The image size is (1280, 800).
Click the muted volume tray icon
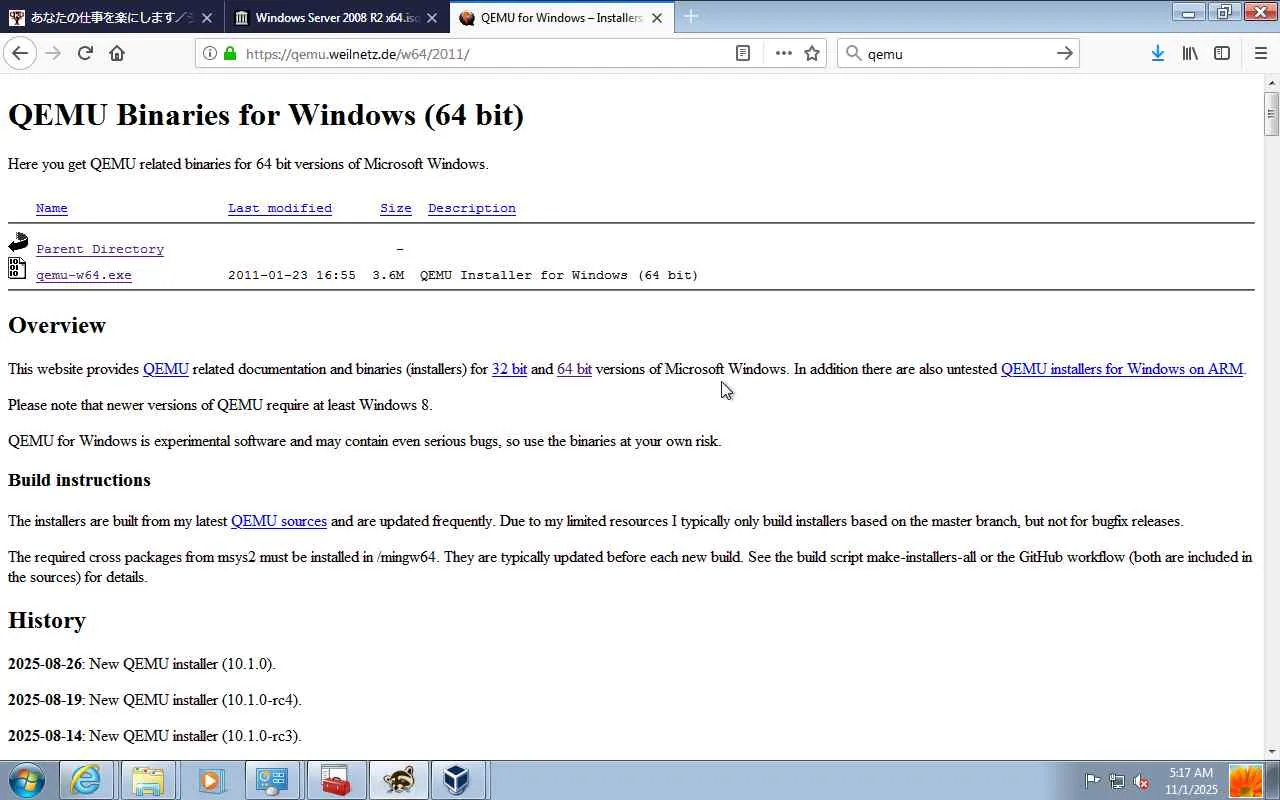tap(1141, 781)
